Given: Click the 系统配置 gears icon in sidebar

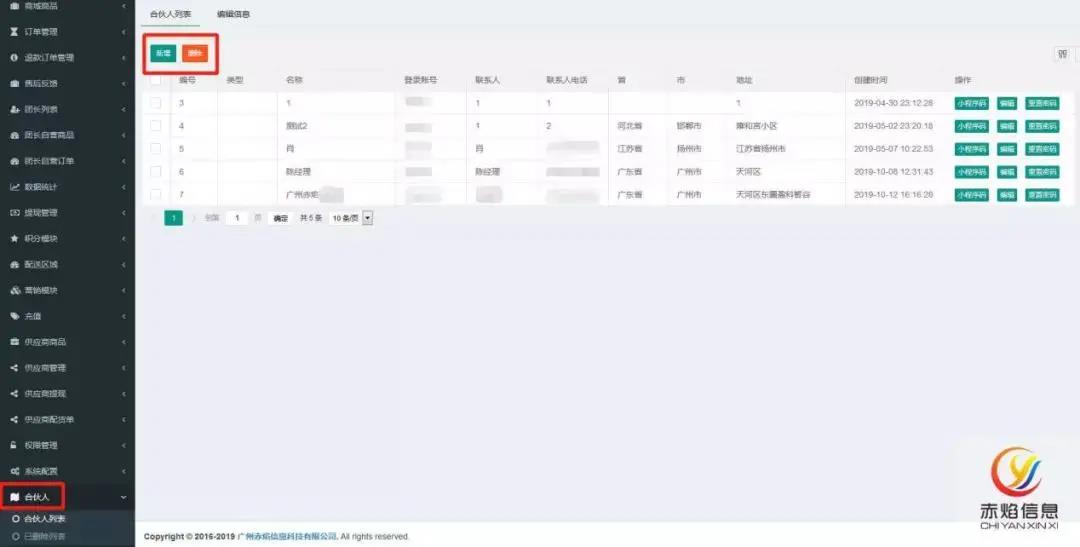Looking at the screenshot, I should [x=14, y=471].
